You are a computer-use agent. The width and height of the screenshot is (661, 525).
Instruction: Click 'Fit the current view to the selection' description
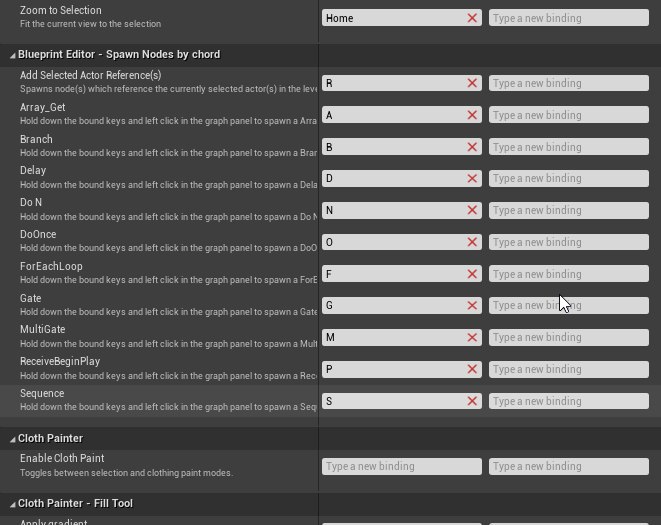click(x=90, y=24)
